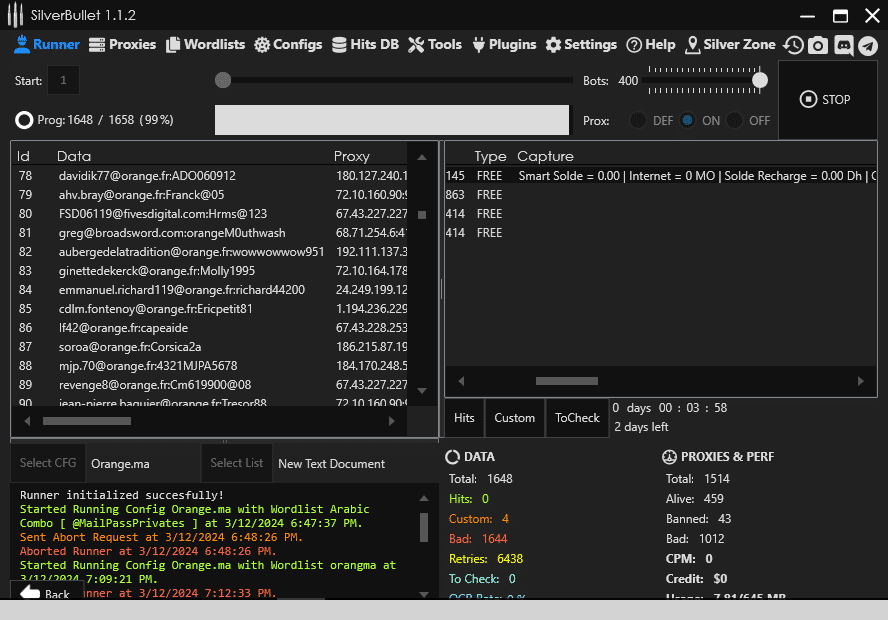Click the Bots slider handle
The width and height of the screenshot is (888, 620).
click(760, 80)
